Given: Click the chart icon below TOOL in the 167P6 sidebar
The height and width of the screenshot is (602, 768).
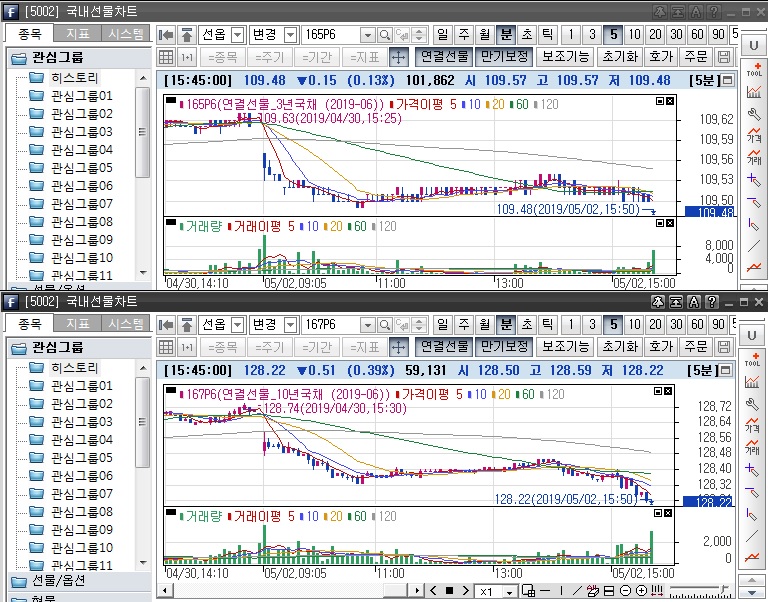Looking at the screenshot, I should [x=752, y=381].
